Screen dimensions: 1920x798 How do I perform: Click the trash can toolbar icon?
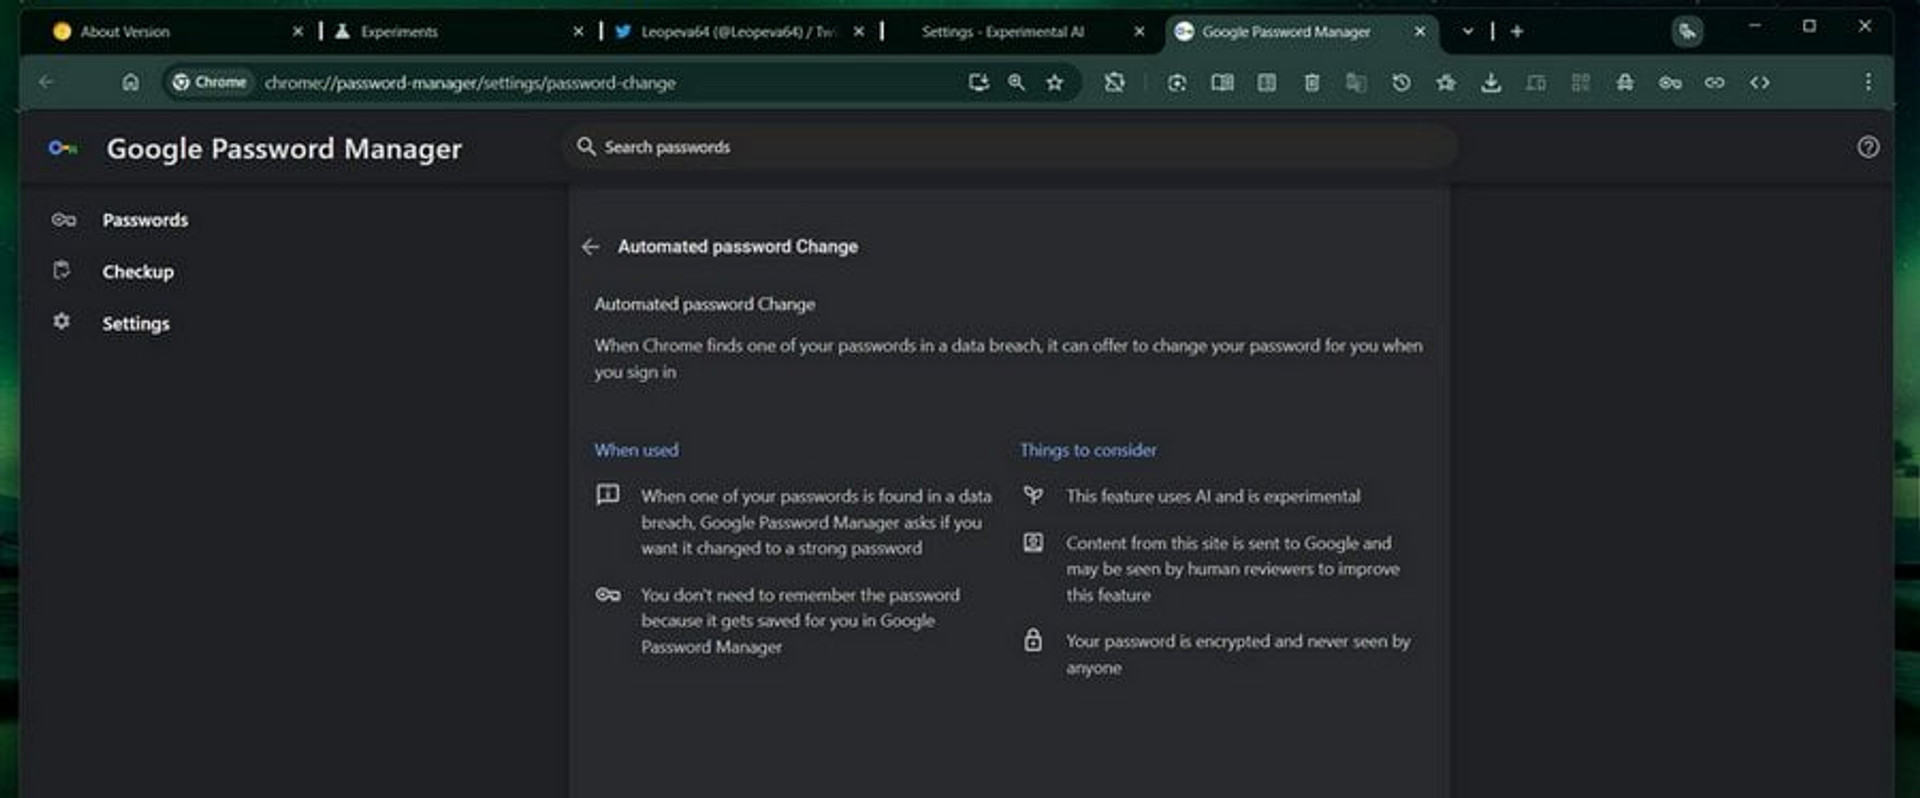click(x=1312, y=82)
